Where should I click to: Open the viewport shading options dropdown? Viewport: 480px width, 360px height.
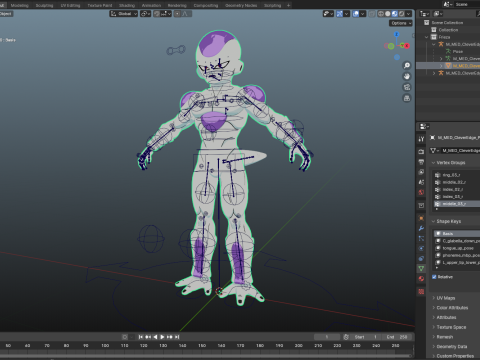pos(409,14)
